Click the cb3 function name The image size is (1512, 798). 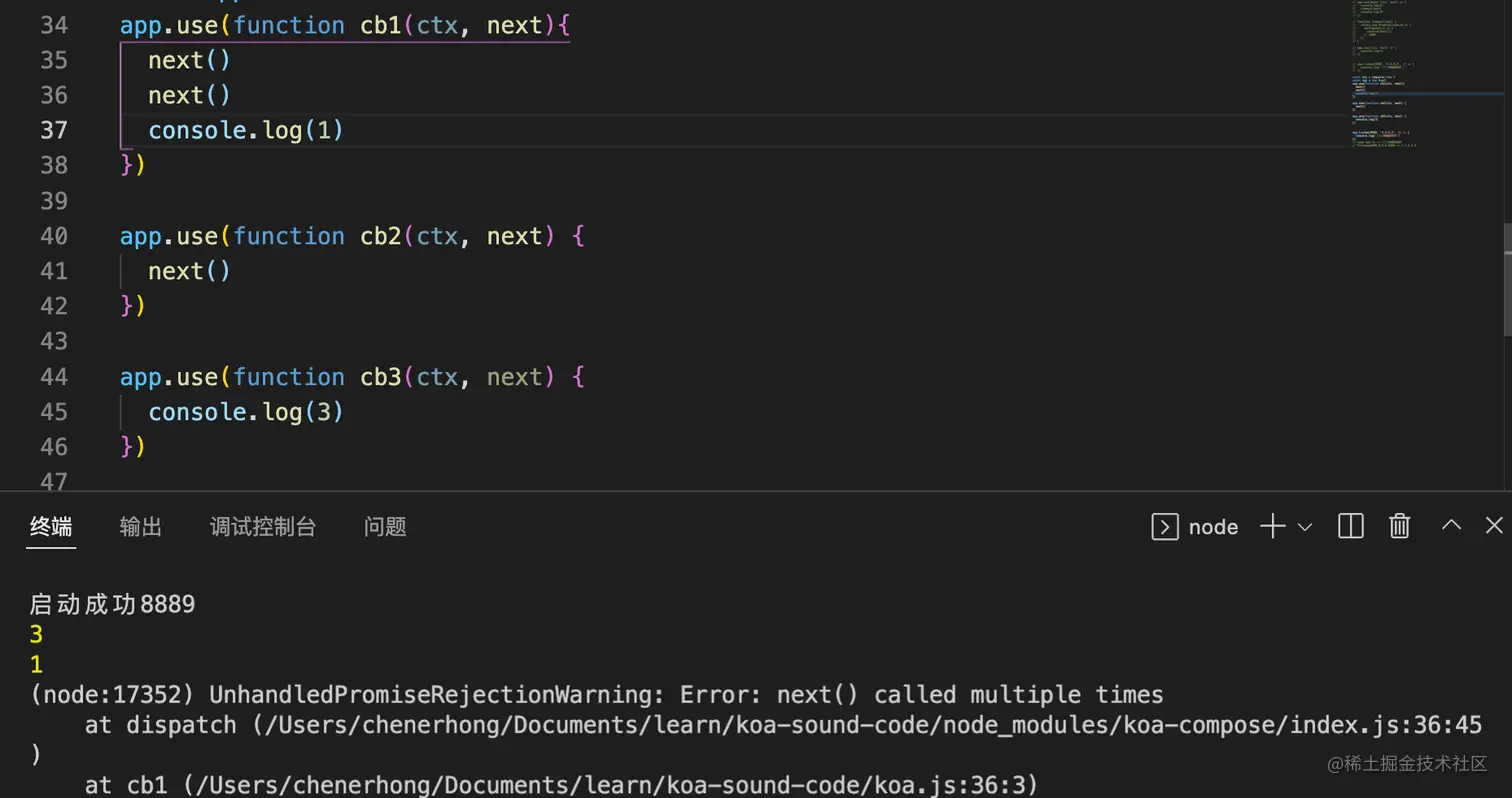[x=380, y=377]
